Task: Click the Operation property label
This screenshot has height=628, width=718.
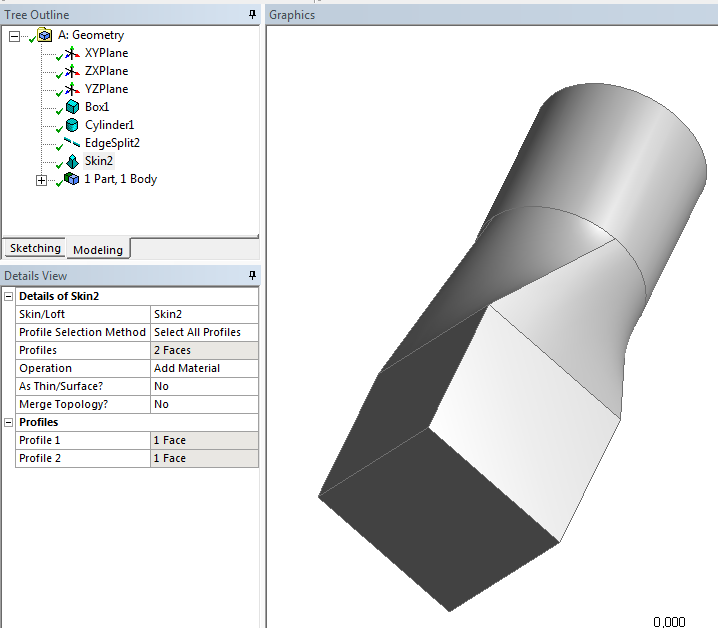Action: coord(45,368)
